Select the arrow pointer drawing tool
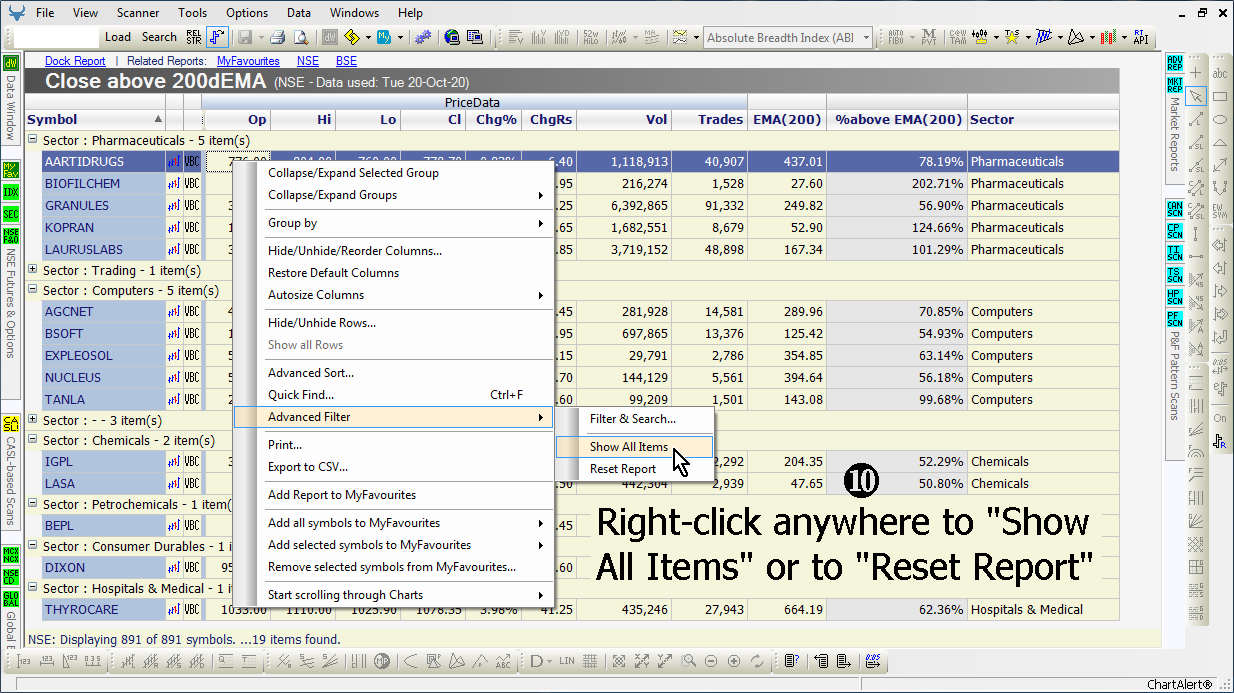Image resolution: width=1234 pixels, height=693 pixels. tap(1196, 96)
